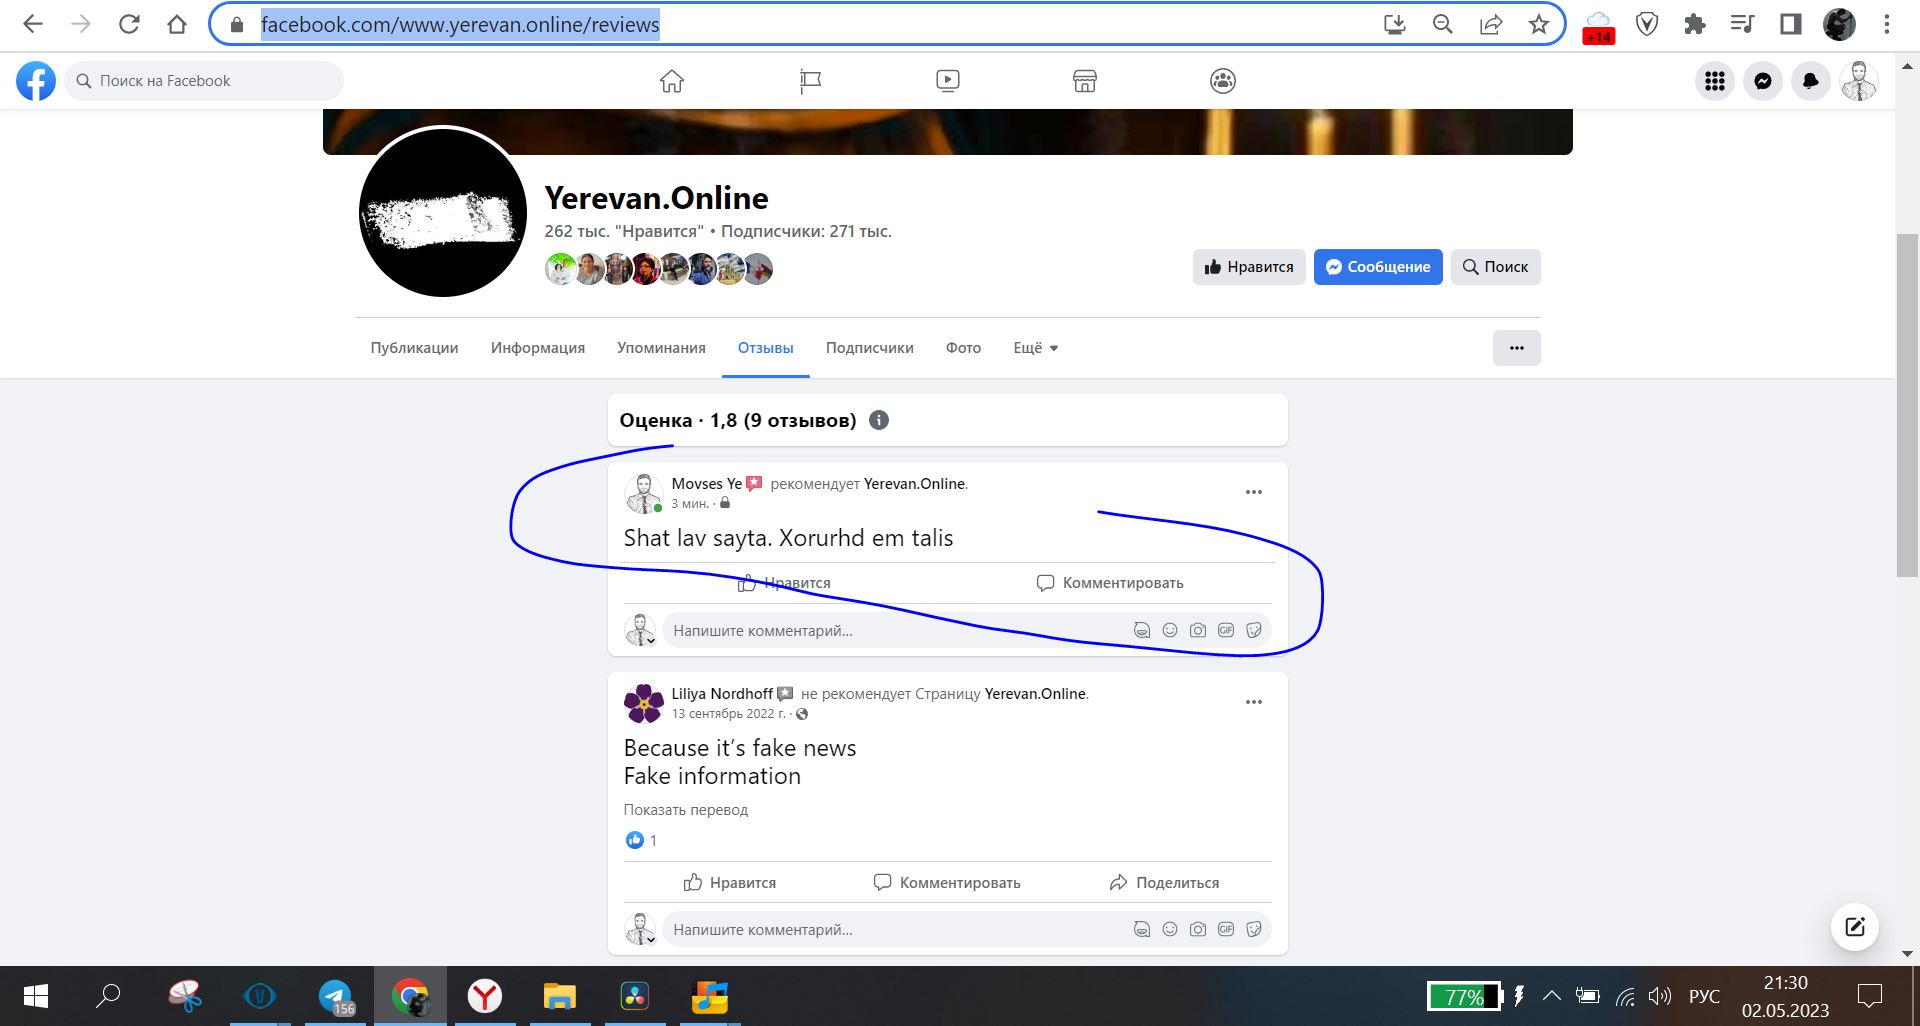Like the Yerevan.Online page
The width and height of the screenshot is (1920, 1026).
[1249, 267]
